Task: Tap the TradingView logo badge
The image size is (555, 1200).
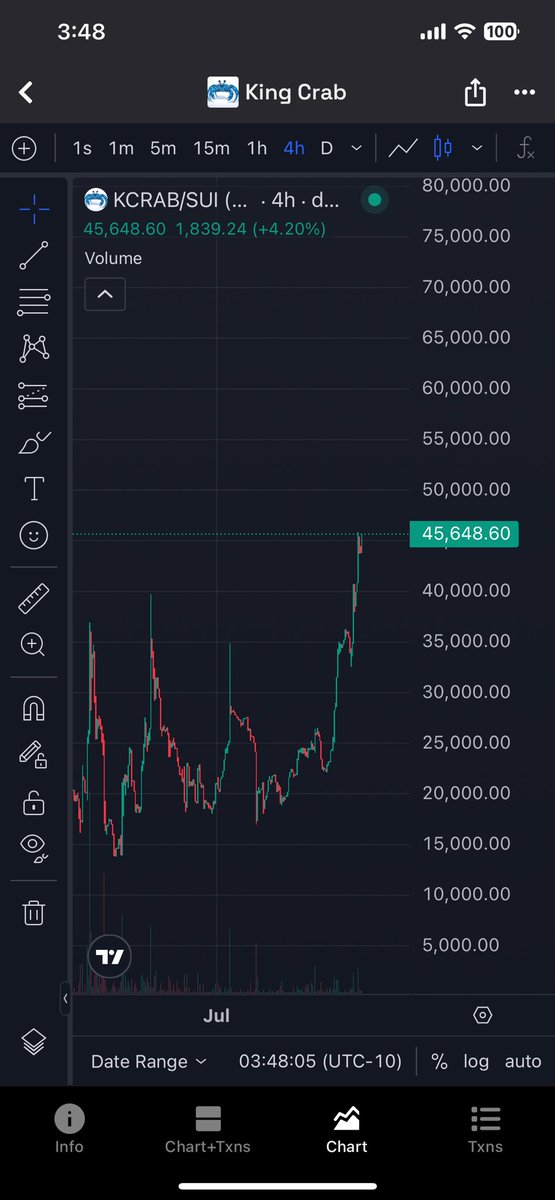Action: 110,957
